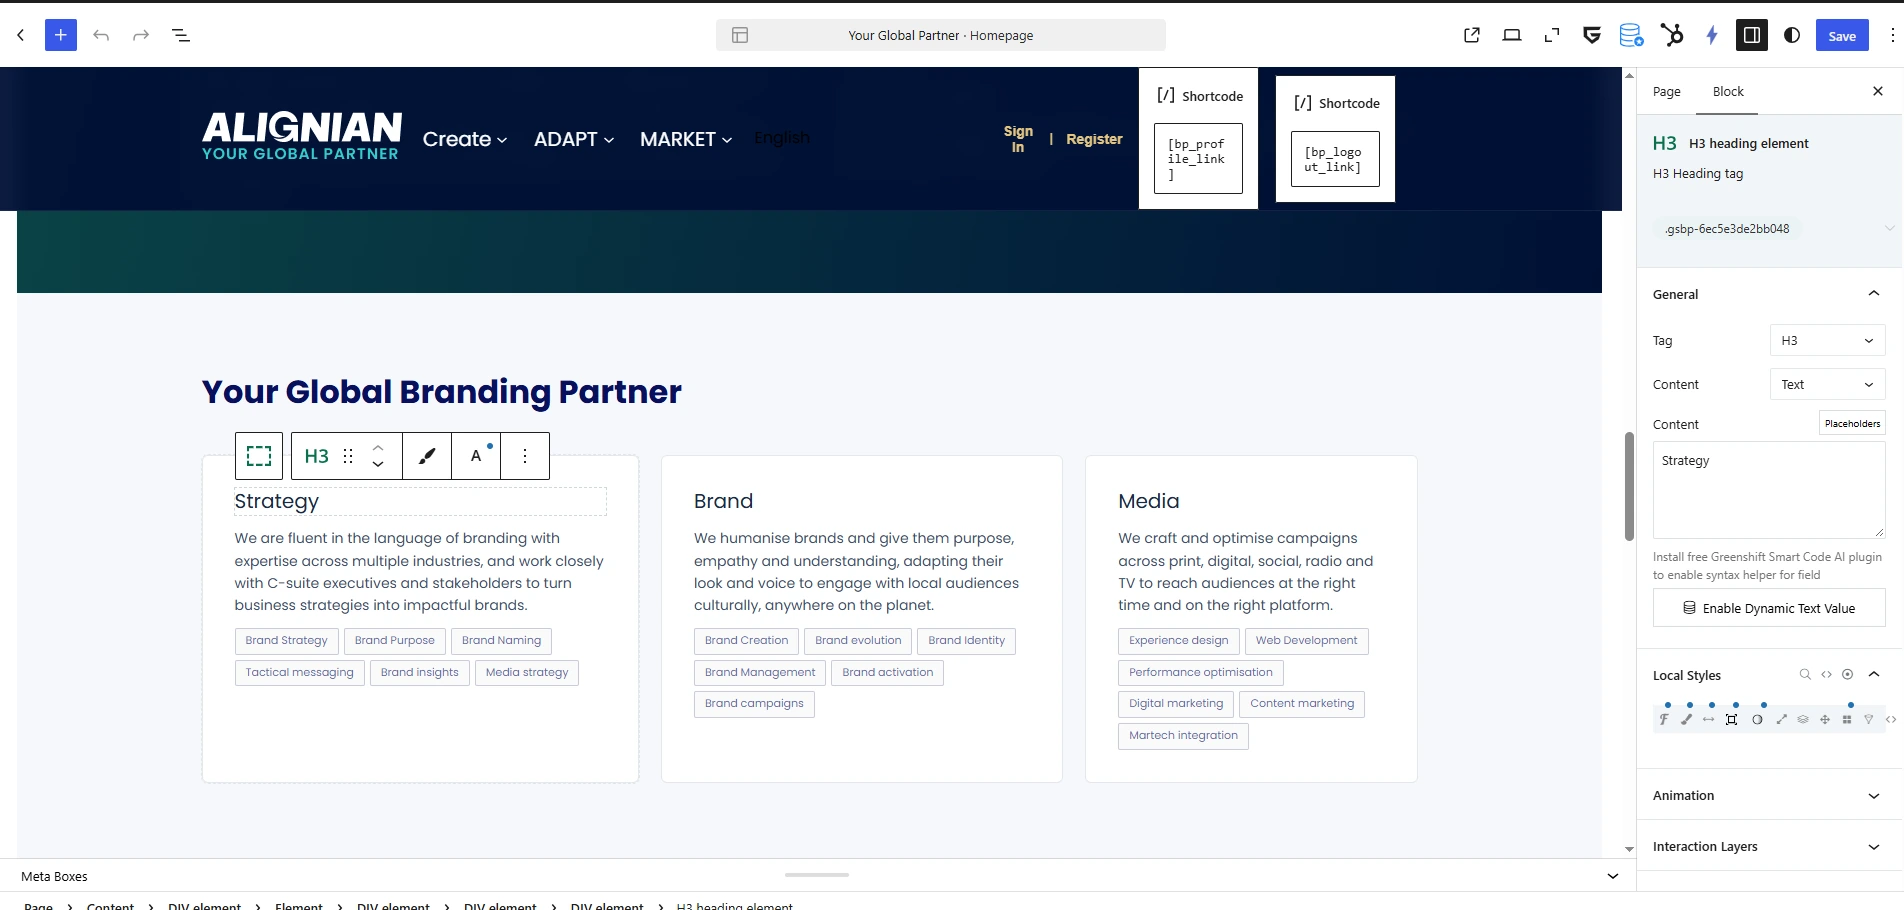Expand the Interaction Layers section
The height and width of the screenshot is (910, 1904).
pyautogui.click(x=1874, y=847)
